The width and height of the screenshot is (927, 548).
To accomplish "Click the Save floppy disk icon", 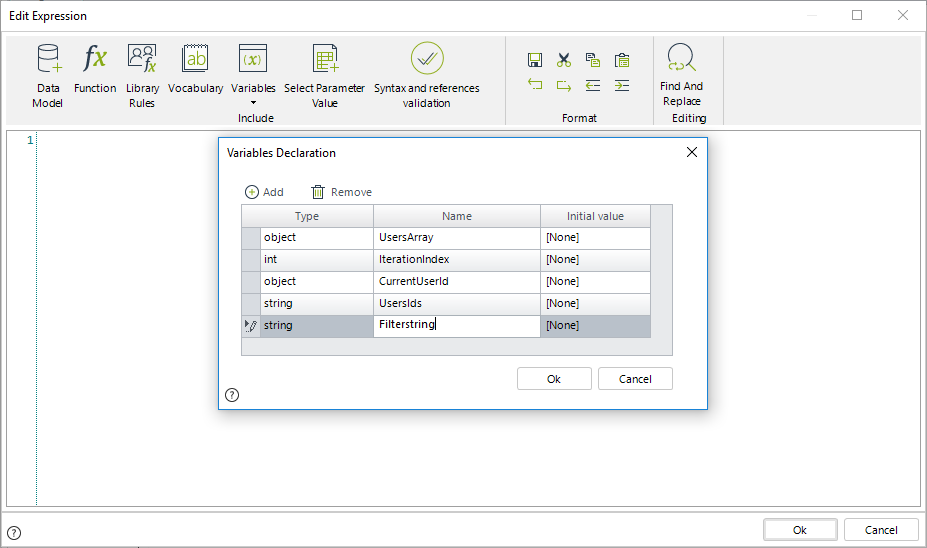I will [x=534, y=60].
